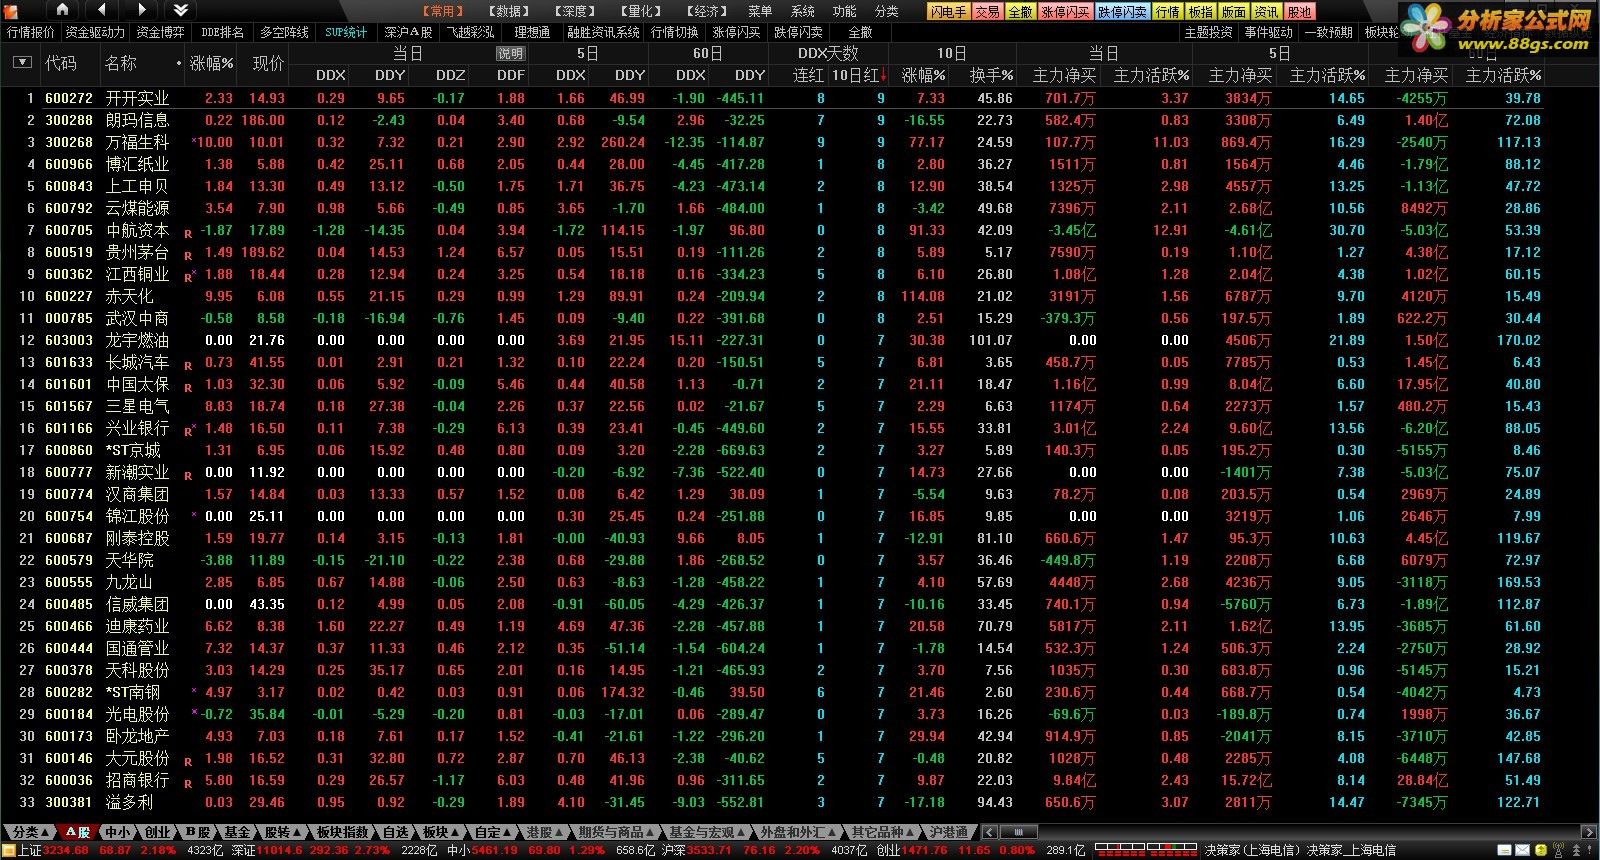The height and width of the screenshot is (860, 1600).
Task: Expand the 期货与商品▲ bottom tab menu
Action: click(x=616, y=832)
